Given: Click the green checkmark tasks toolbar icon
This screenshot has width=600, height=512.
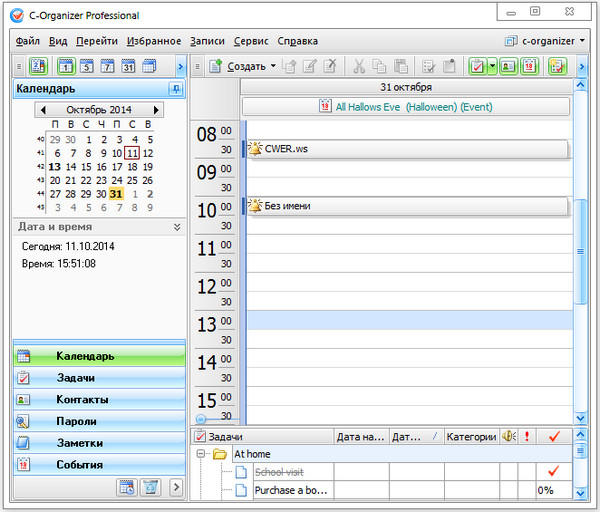Looking at the screenshot, I should (476, 66).
